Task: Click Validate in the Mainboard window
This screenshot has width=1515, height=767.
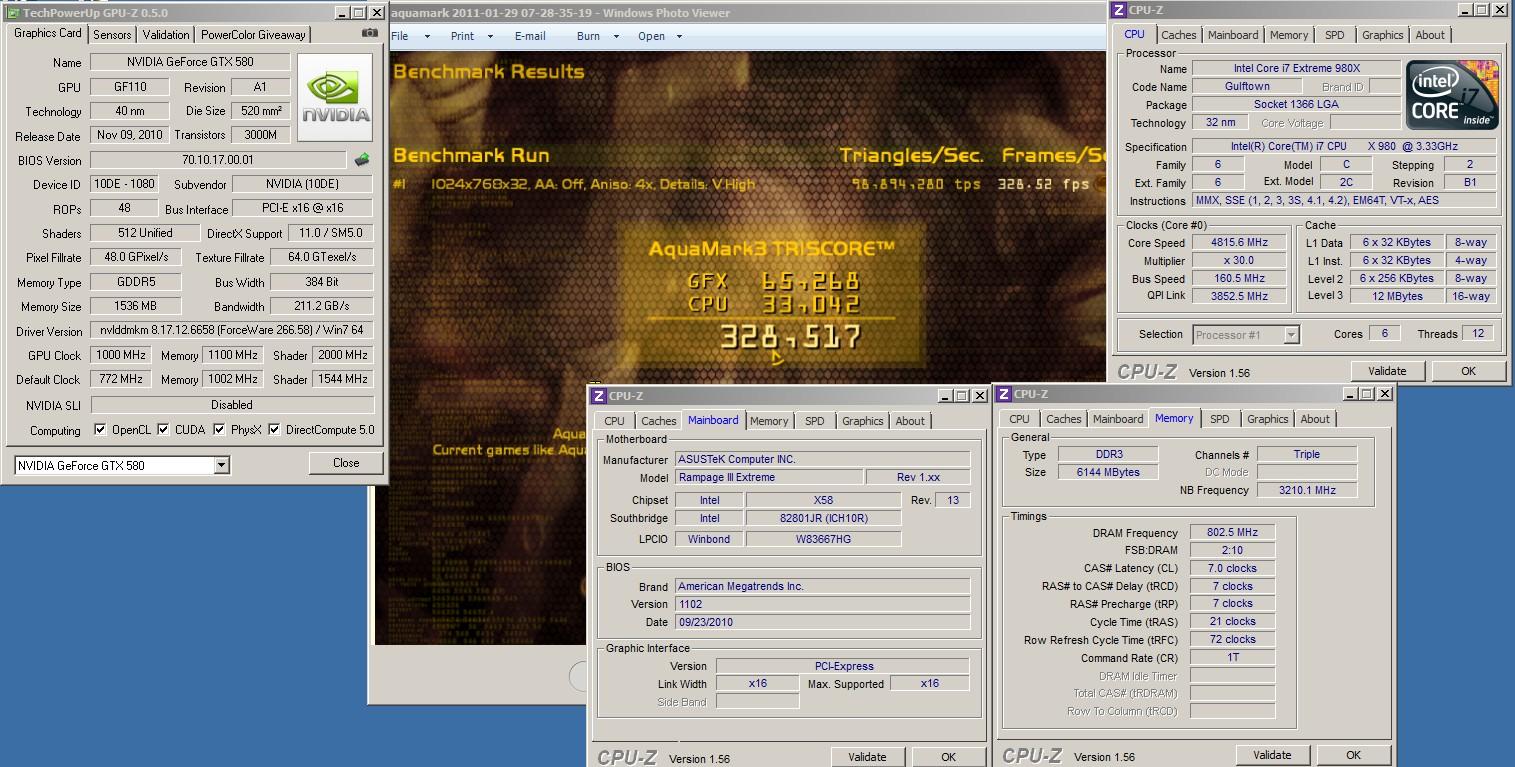Action: (x=868, y=757)
